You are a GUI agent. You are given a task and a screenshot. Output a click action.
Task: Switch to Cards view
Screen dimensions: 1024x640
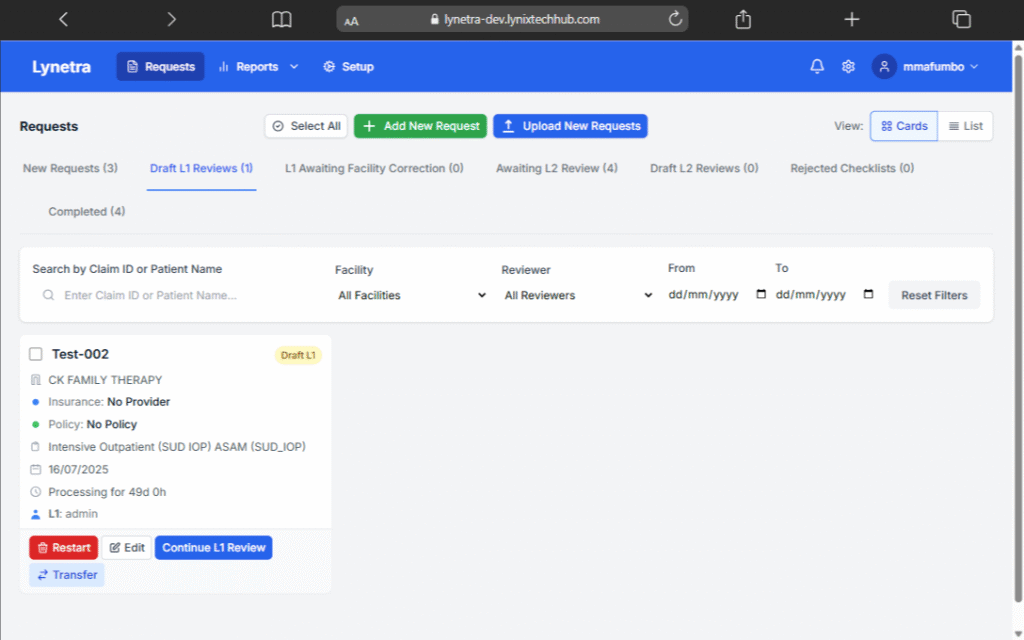(904, 126)
